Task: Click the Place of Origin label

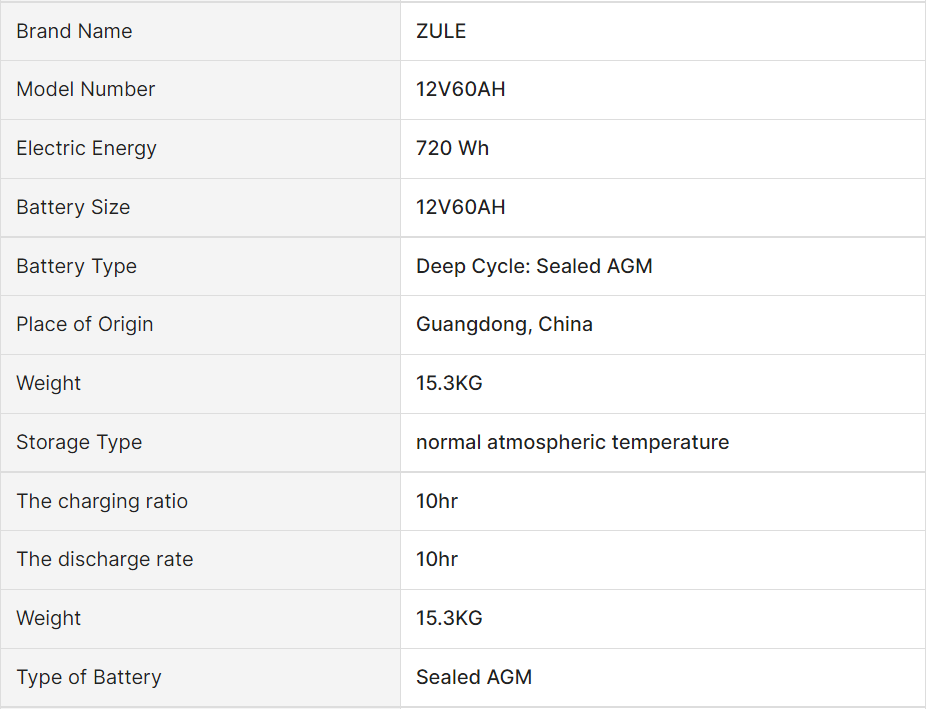Action: (85, 324)
